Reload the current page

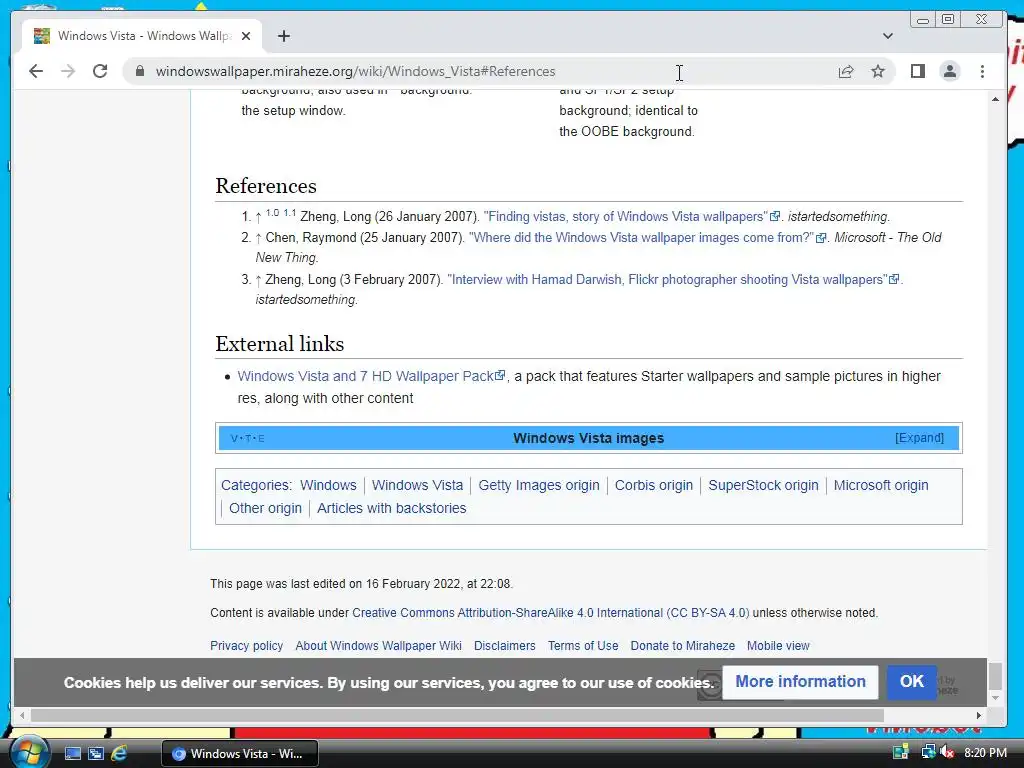click(x=100, y=71)
